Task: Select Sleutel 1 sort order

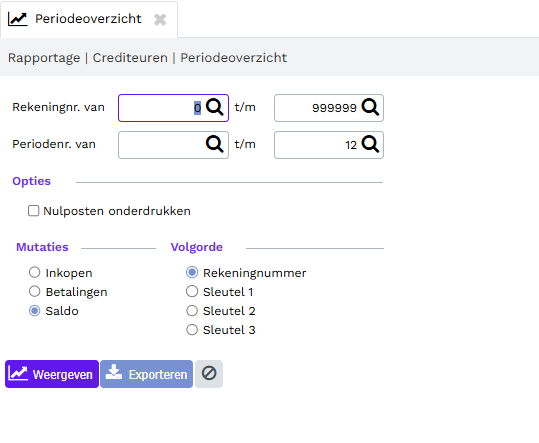Action: click(192, 291)
